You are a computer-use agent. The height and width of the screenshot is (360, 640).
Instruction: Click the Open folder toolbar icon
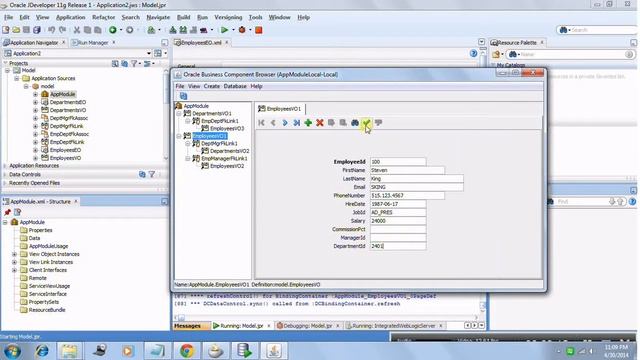pos(16,30)
